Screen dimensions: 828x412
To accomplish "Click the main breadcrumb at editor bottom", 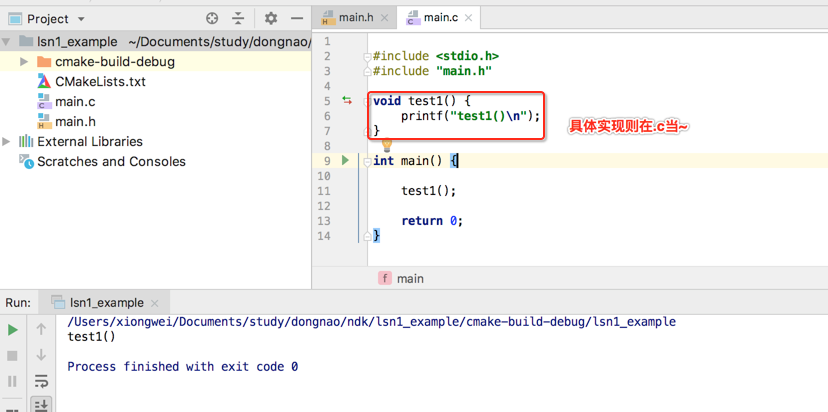I will point(410,278).
